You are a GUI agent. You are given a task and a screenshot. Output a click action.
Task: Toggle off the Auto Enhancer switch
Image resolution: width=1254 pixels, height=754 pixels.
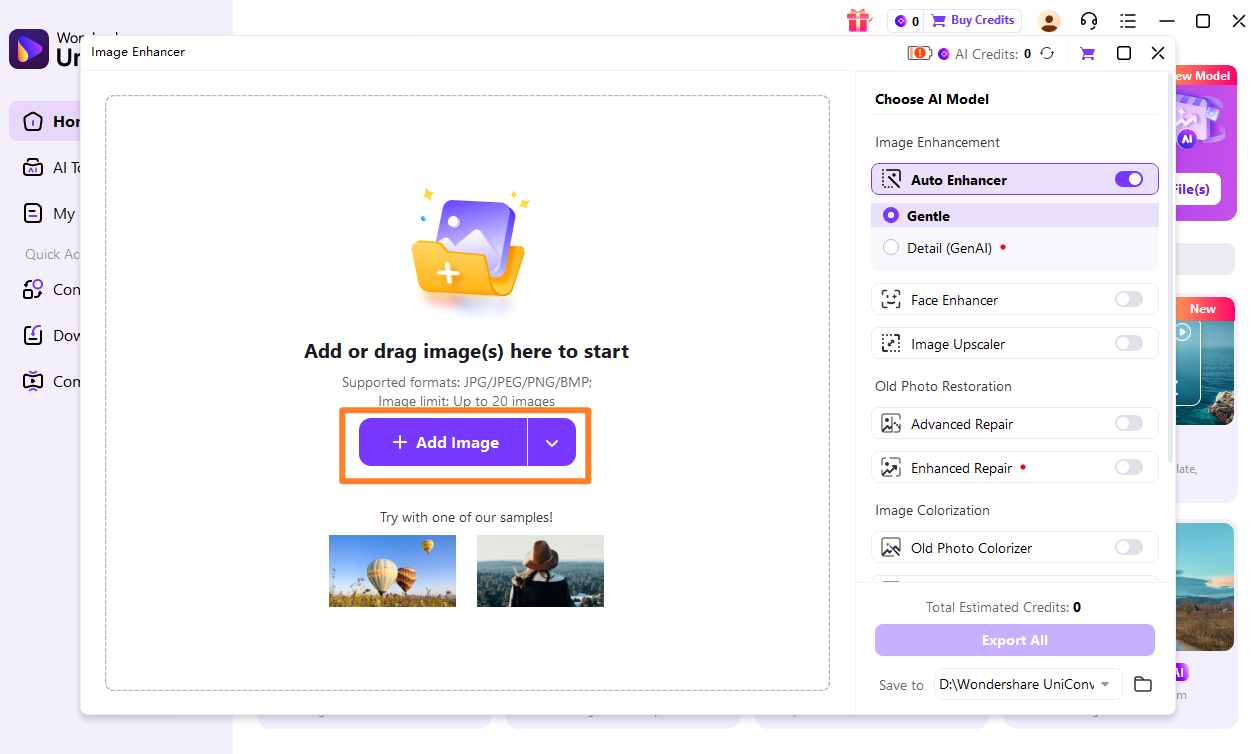click(x=1129, y=180)
